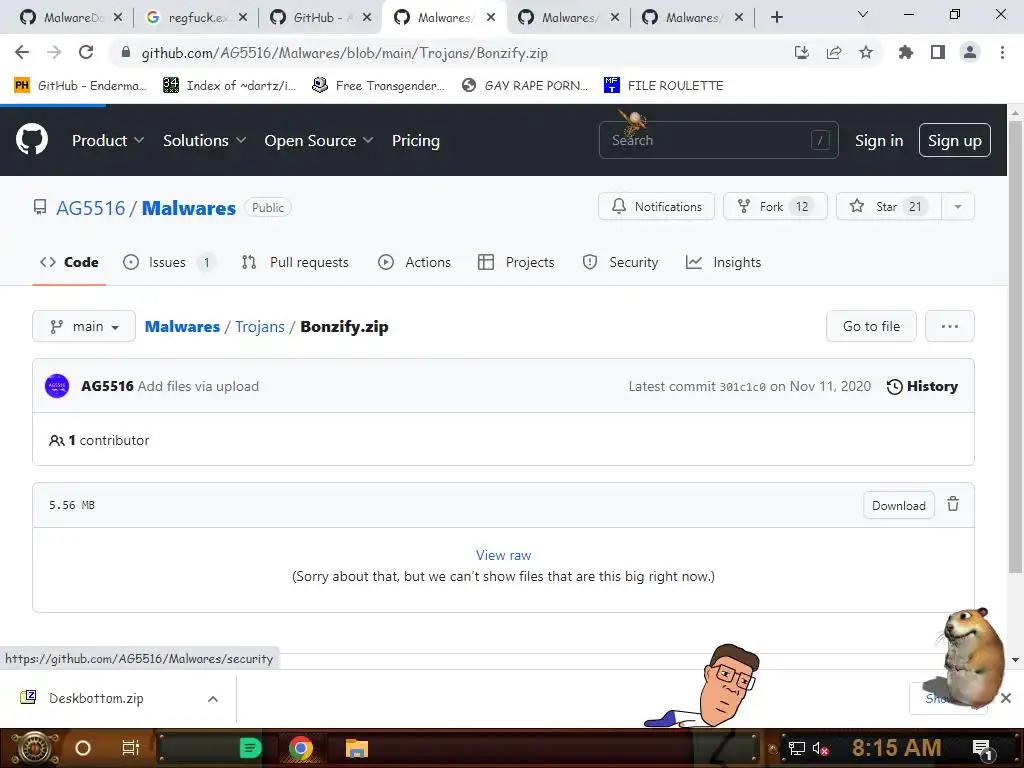Switch to the Code tab
The image size is (1024, 768).
(x=69, y=262)
